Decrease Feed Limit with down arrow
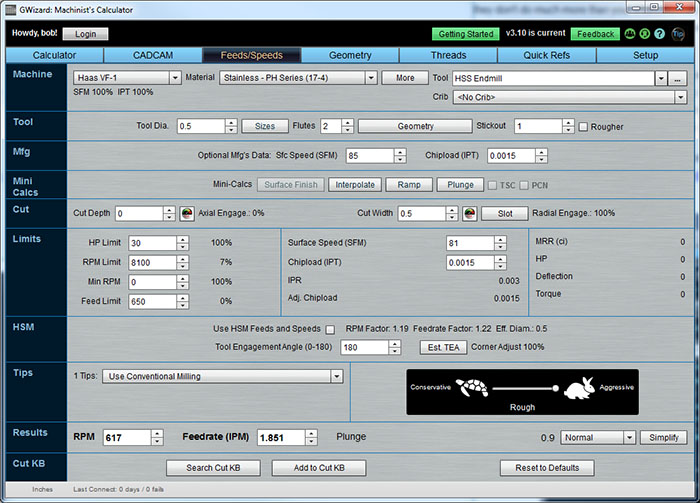700x503 pixels. [x=182, y=305]
